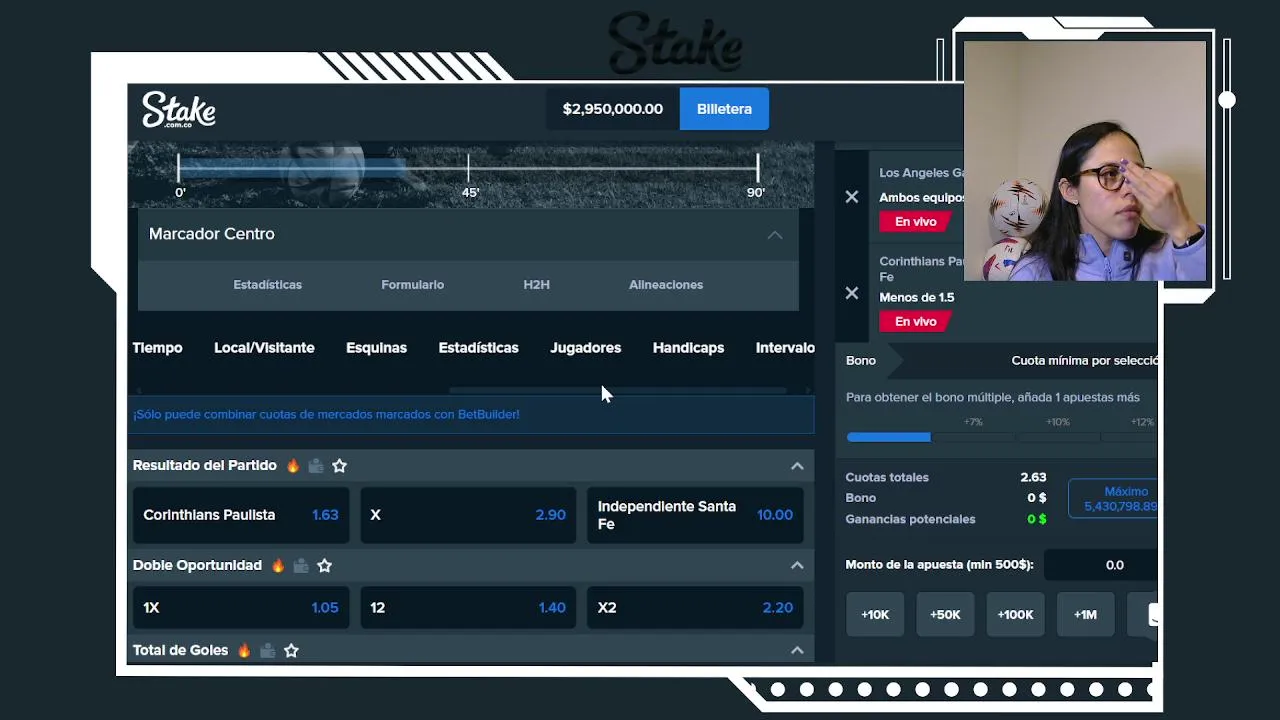Open the Billetera wallet button

[724, 109]
